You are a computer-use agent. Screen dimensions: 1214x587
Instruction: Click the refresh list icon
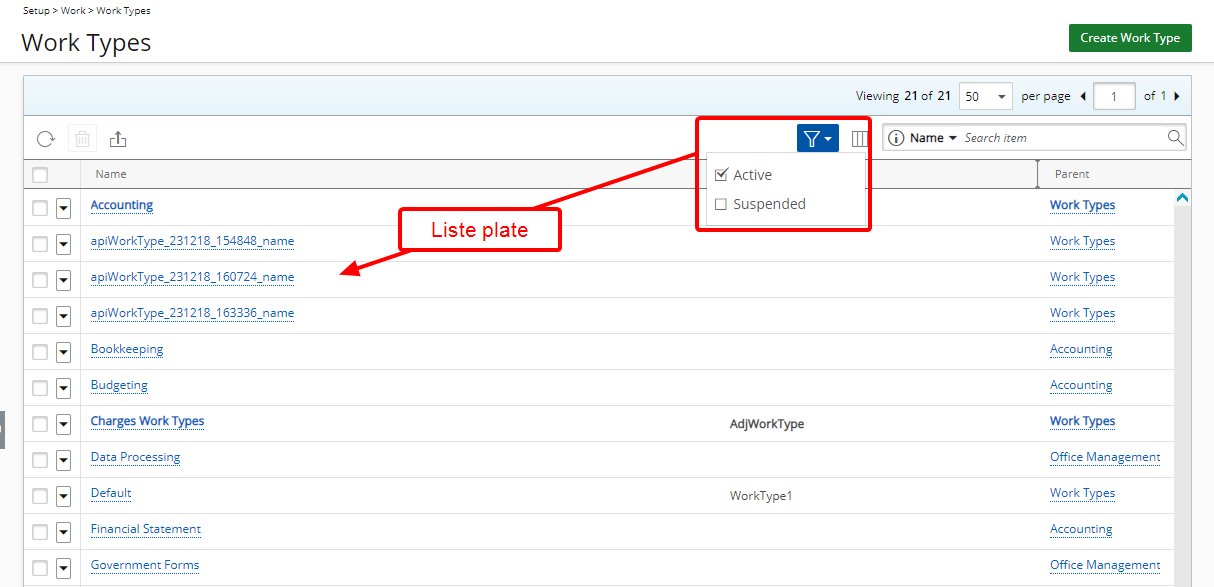tap(45, 139)
